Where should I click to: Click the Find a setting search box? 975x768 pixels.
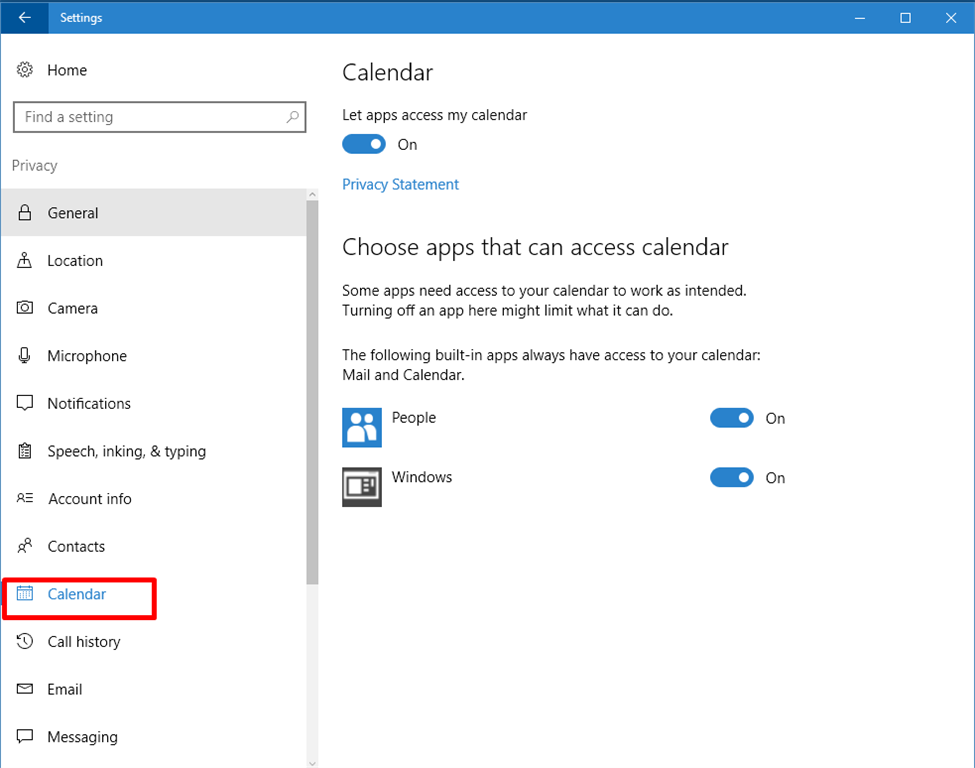(x=150, y=117)
